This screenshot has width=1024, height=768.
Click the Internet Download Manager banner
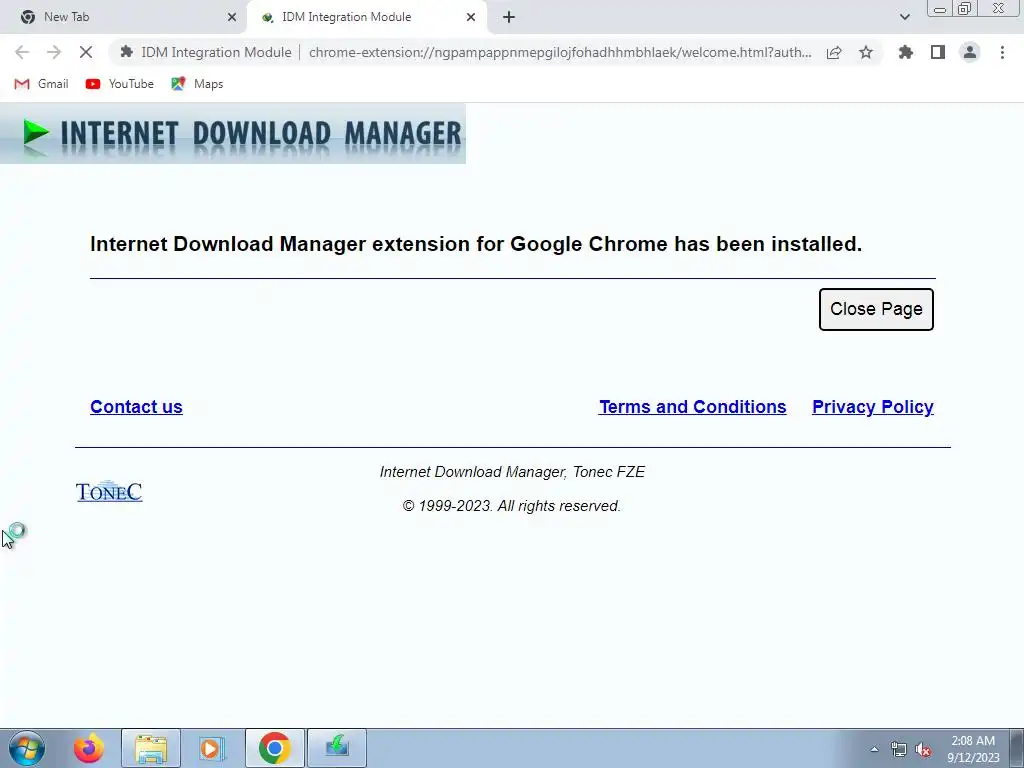tap(232, 133)
